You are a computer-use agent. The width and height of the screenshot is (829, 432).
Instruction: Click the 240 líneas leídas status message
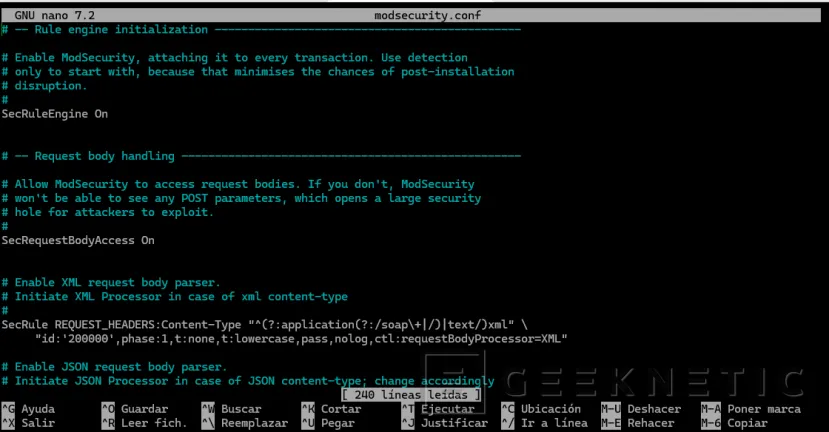(411, 394)
